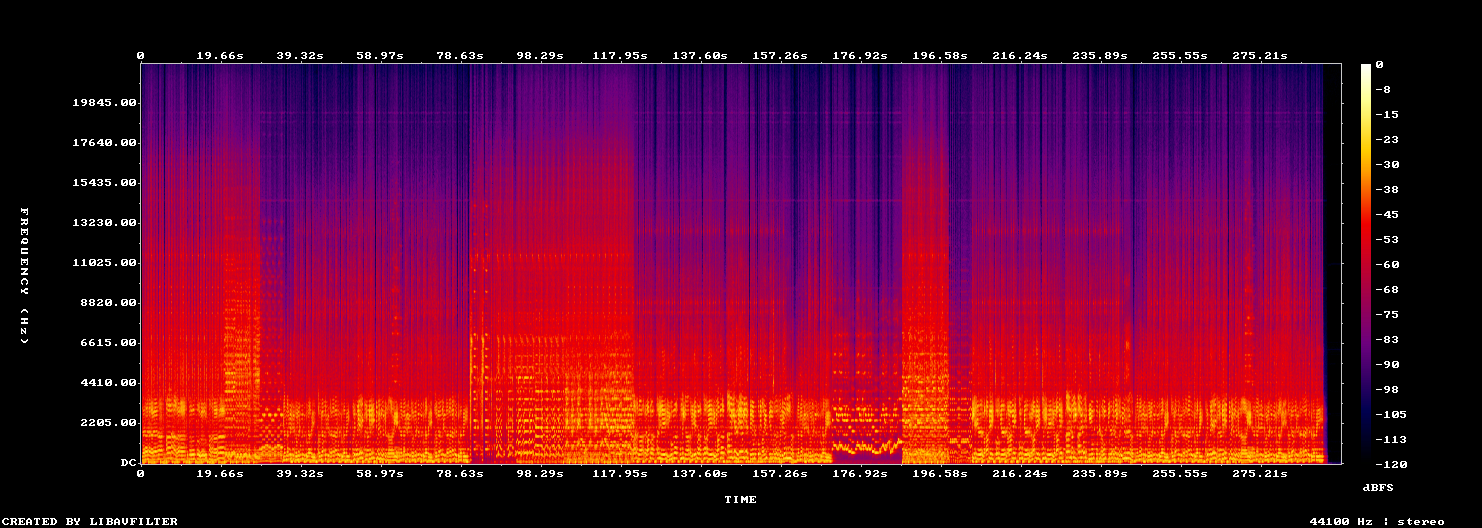Click 137.60s on the top time axis

click(x=699, y=55)
